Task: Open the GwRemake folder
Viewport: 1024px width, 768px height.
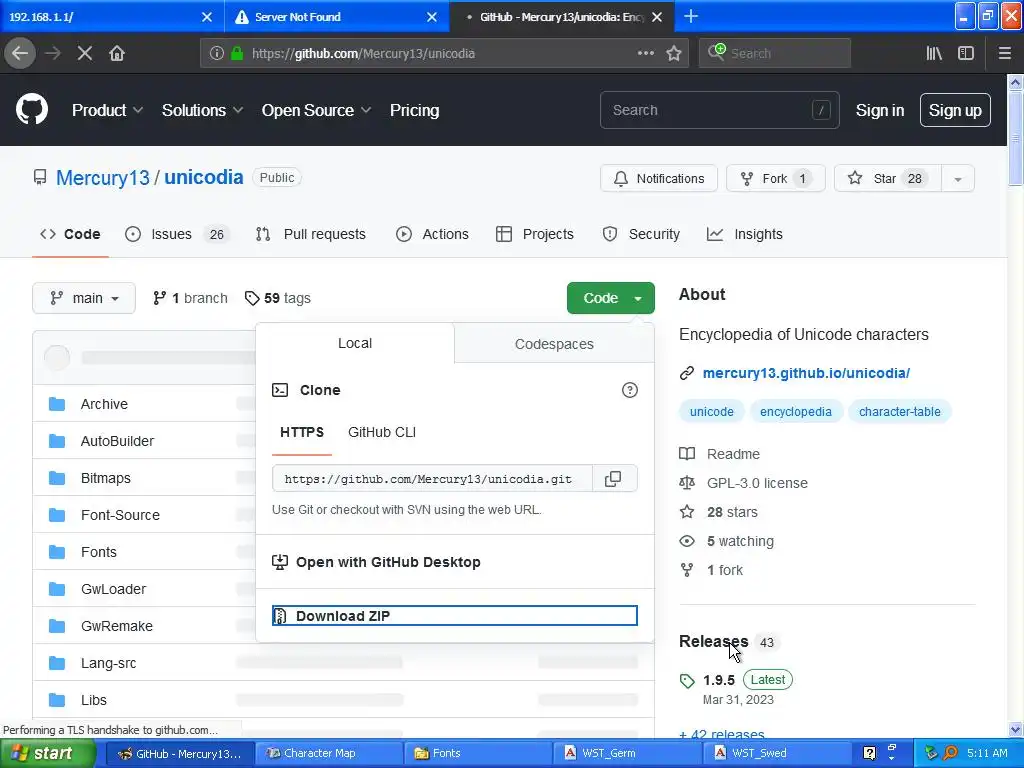Action: pos(117,626)
